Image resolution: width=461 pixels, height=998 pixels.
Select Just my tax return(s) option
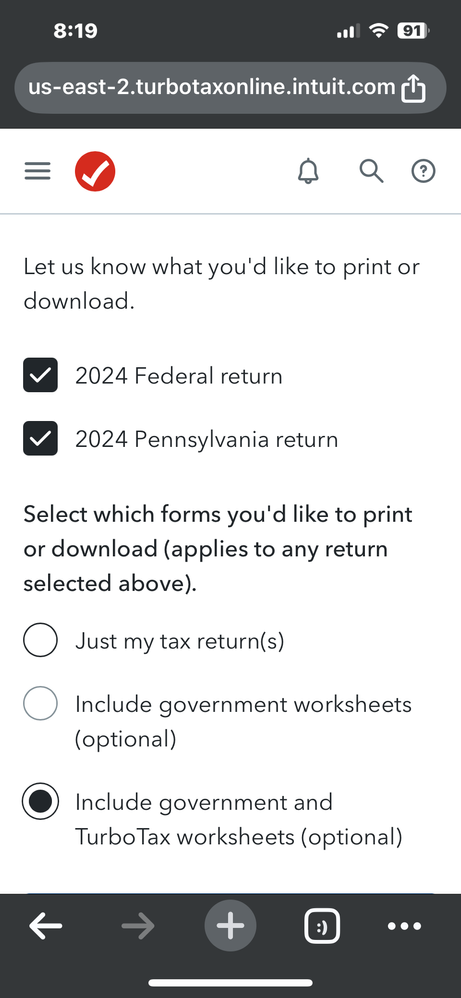pos(41,640)
